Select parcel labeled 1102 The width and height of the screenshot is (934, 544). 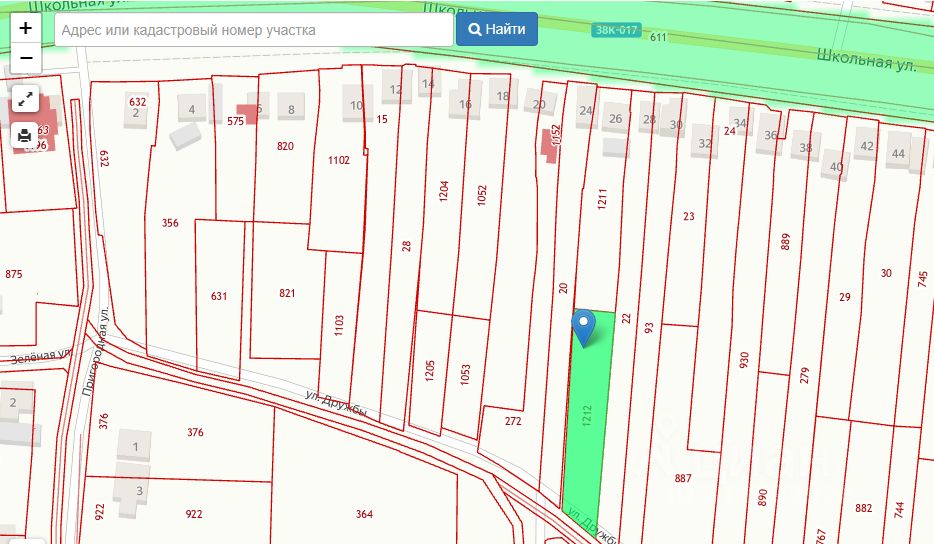338,160
